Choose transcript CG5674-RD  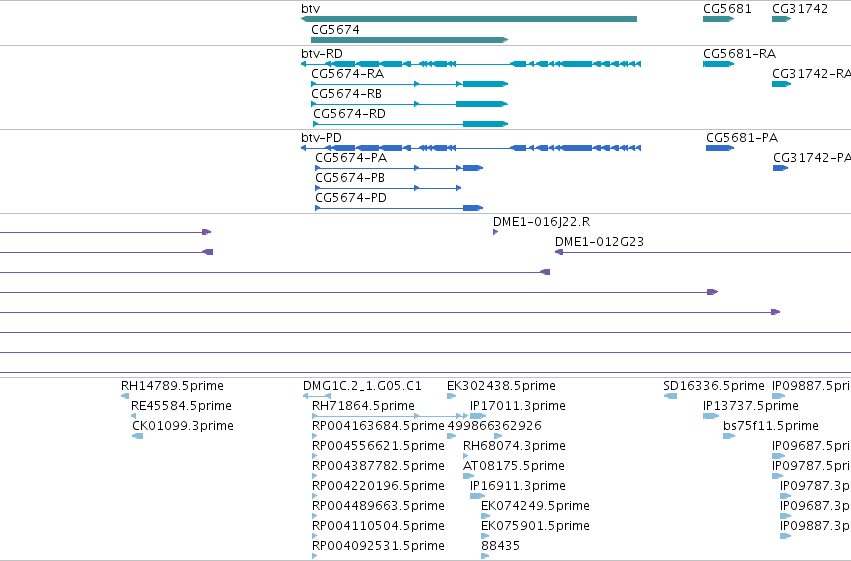click(350, 113)
